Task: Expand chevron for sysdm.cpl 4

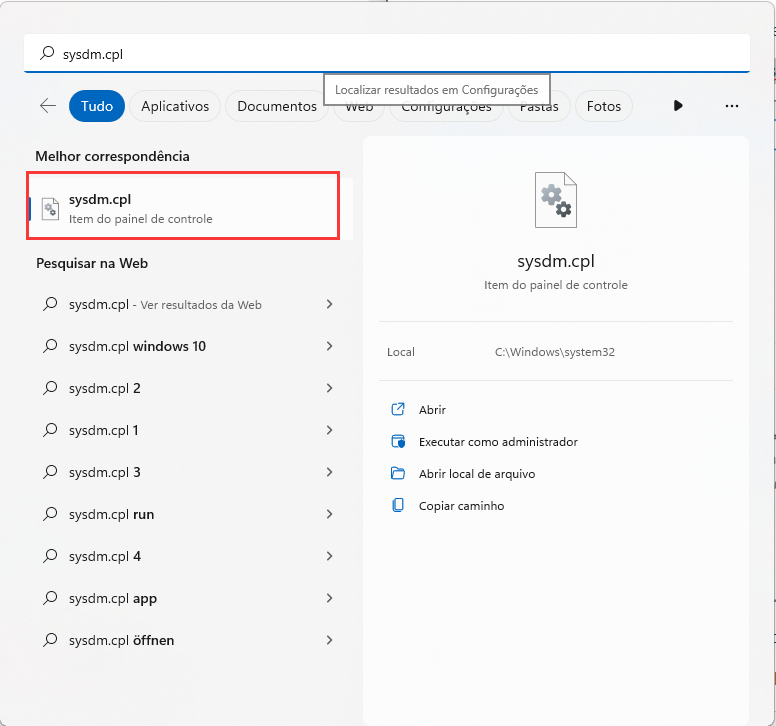Action: [329, 556]
